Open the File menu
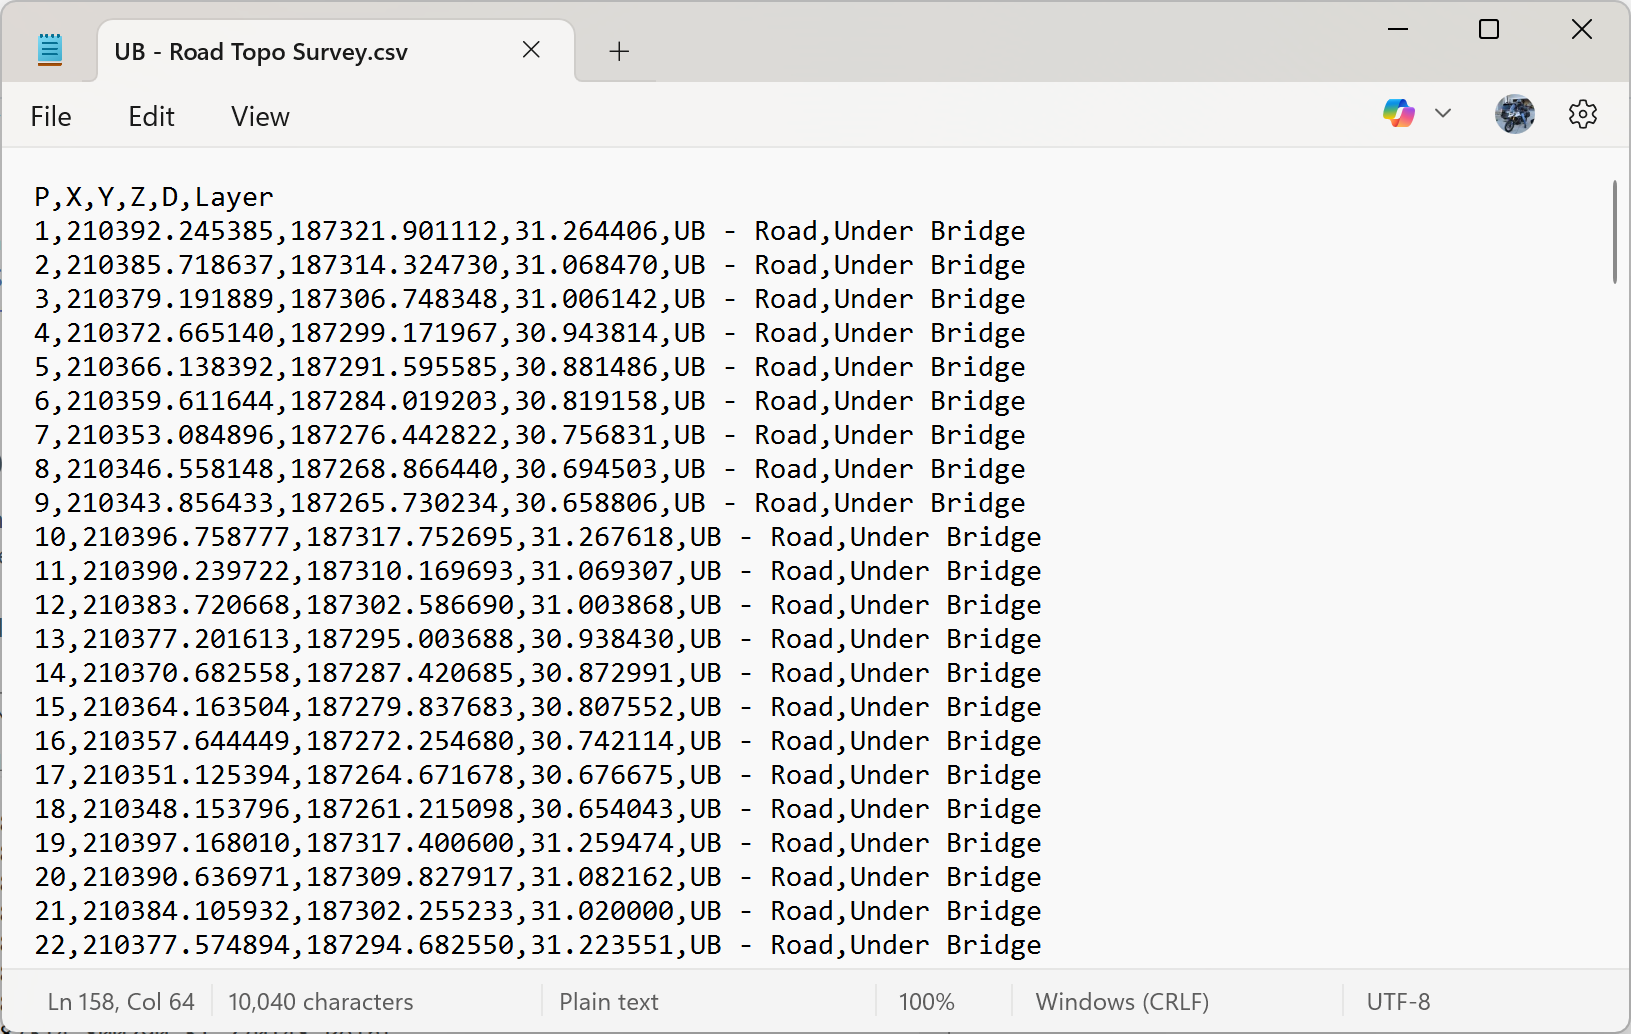 click(50, 116)
